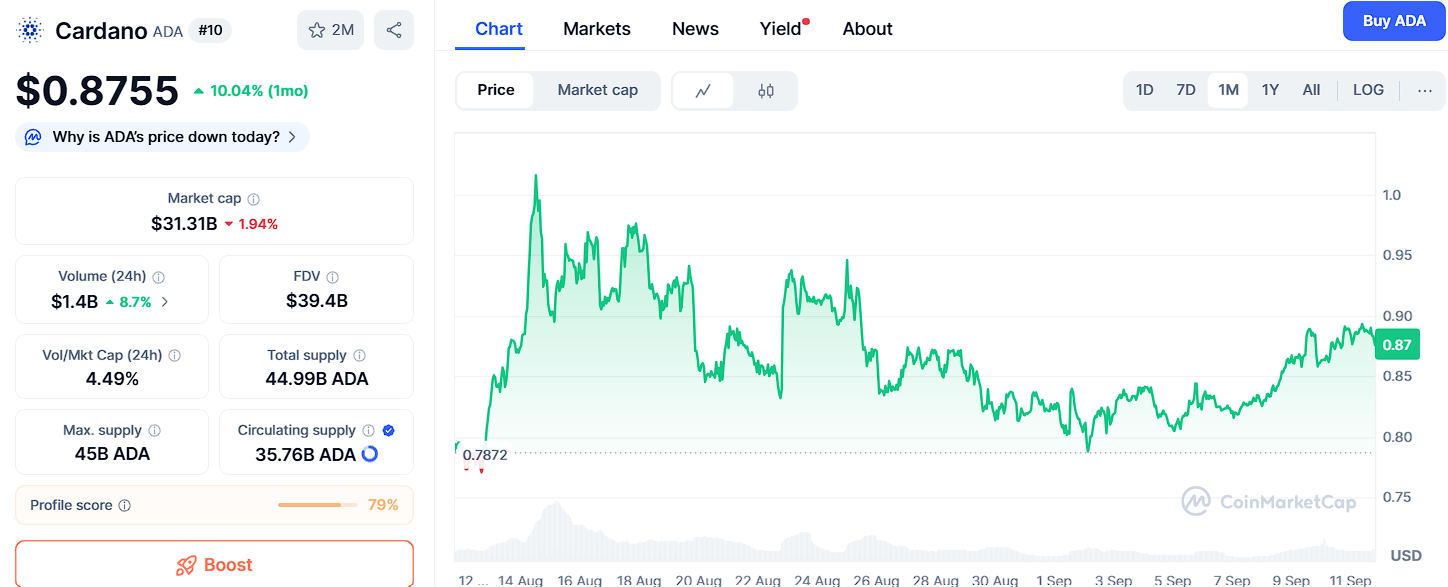Click the info icon beside Market cap
Viewport: 1448px width, 587px height.
click(x=254, y=199)
